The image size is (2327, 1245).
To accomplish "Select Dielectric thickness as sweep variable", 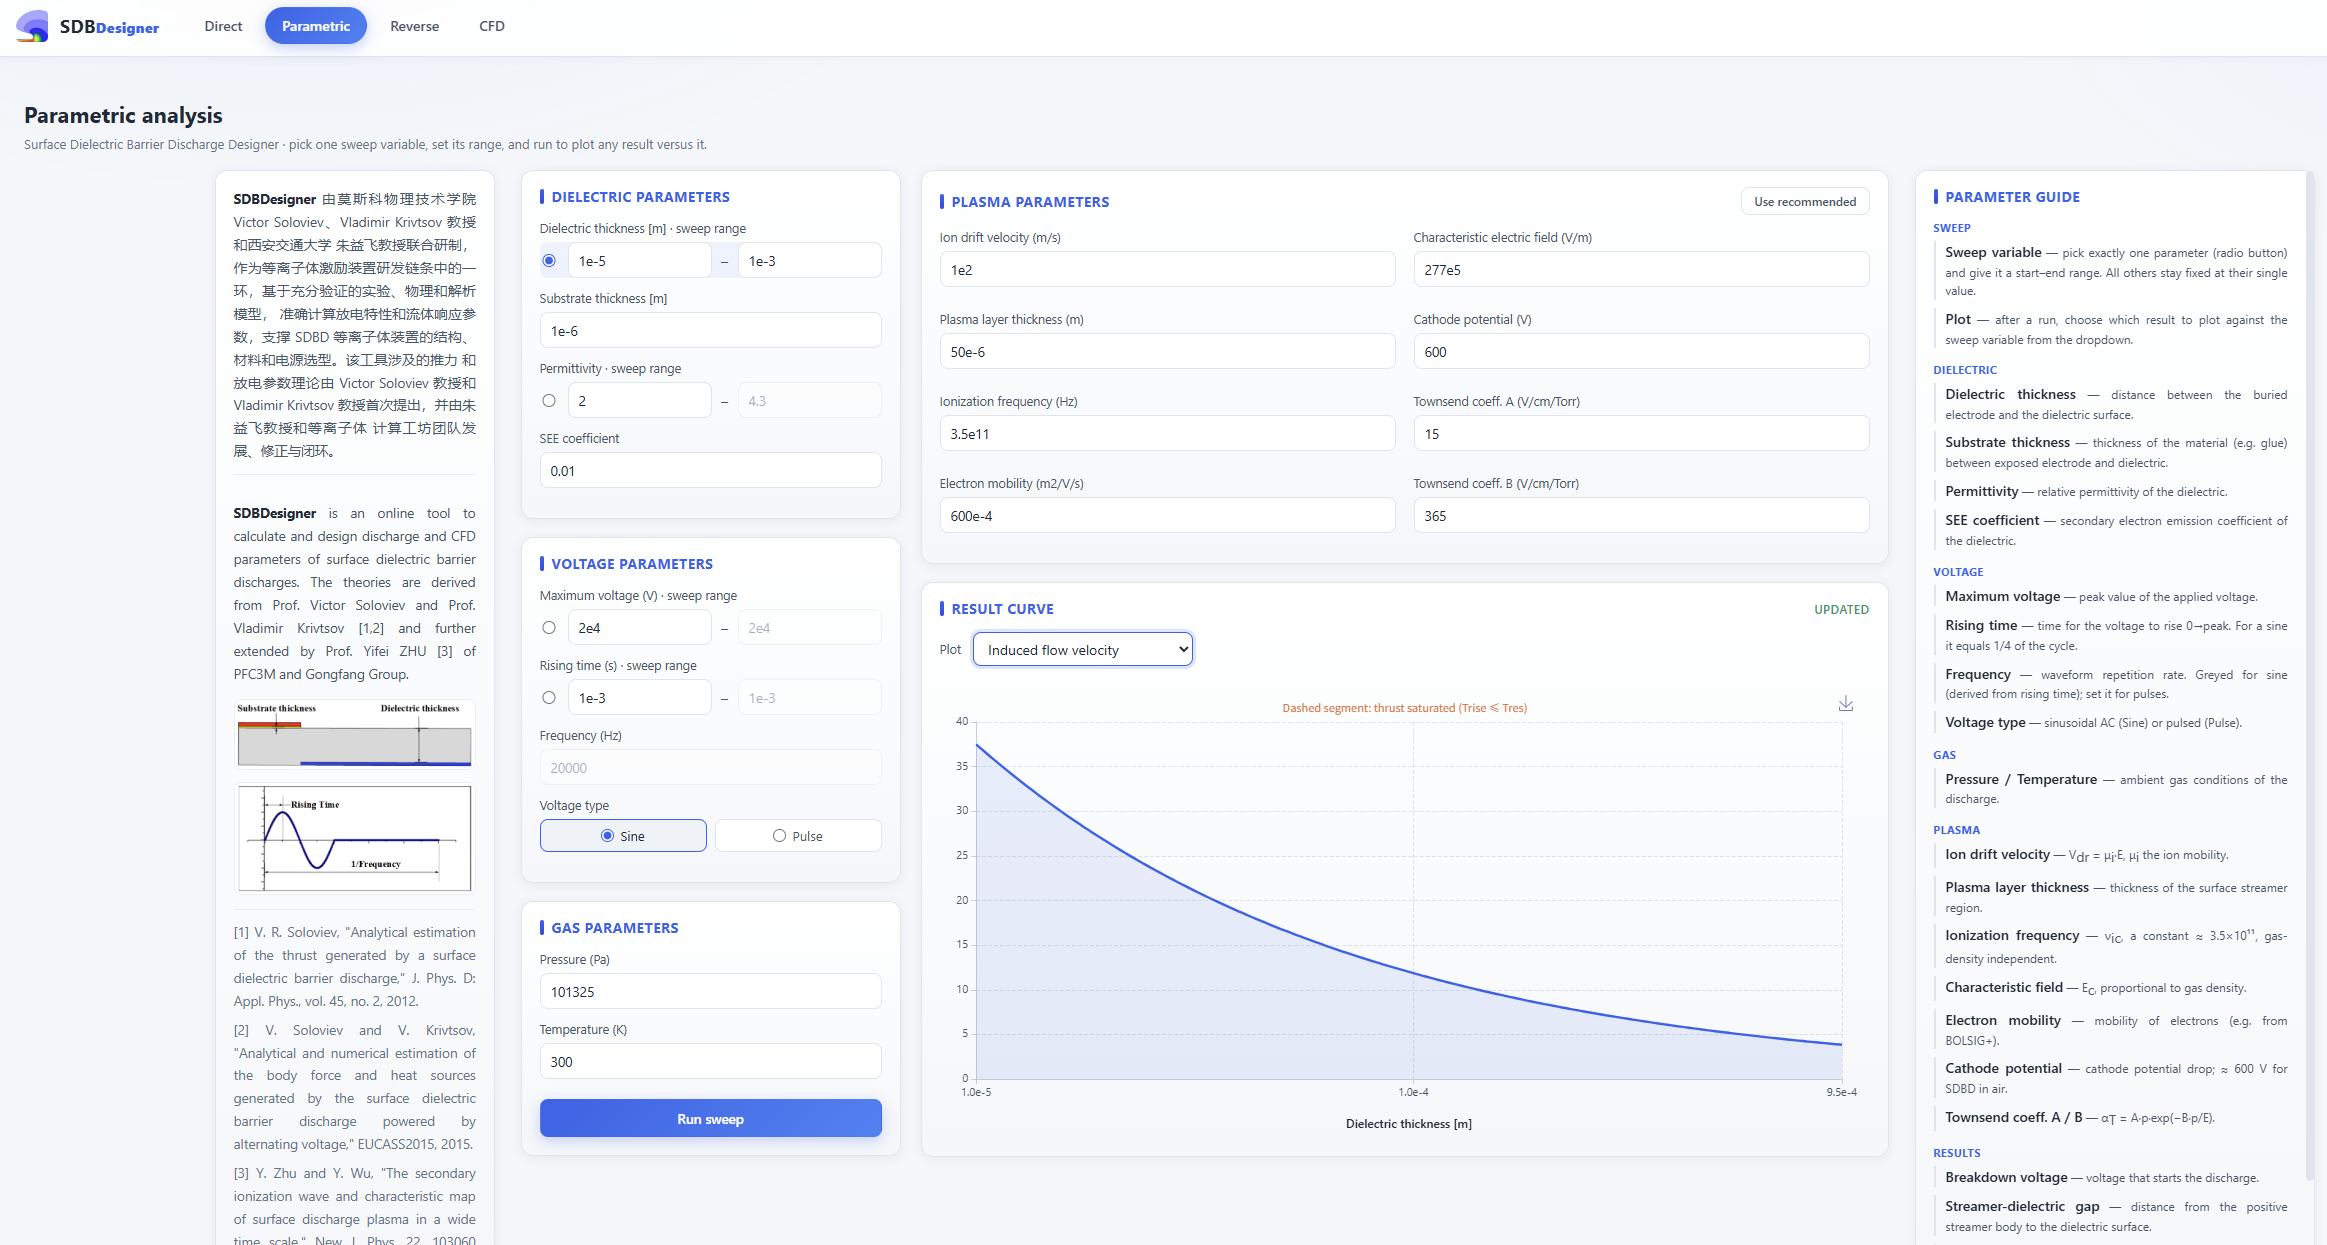I will [549, 261].
